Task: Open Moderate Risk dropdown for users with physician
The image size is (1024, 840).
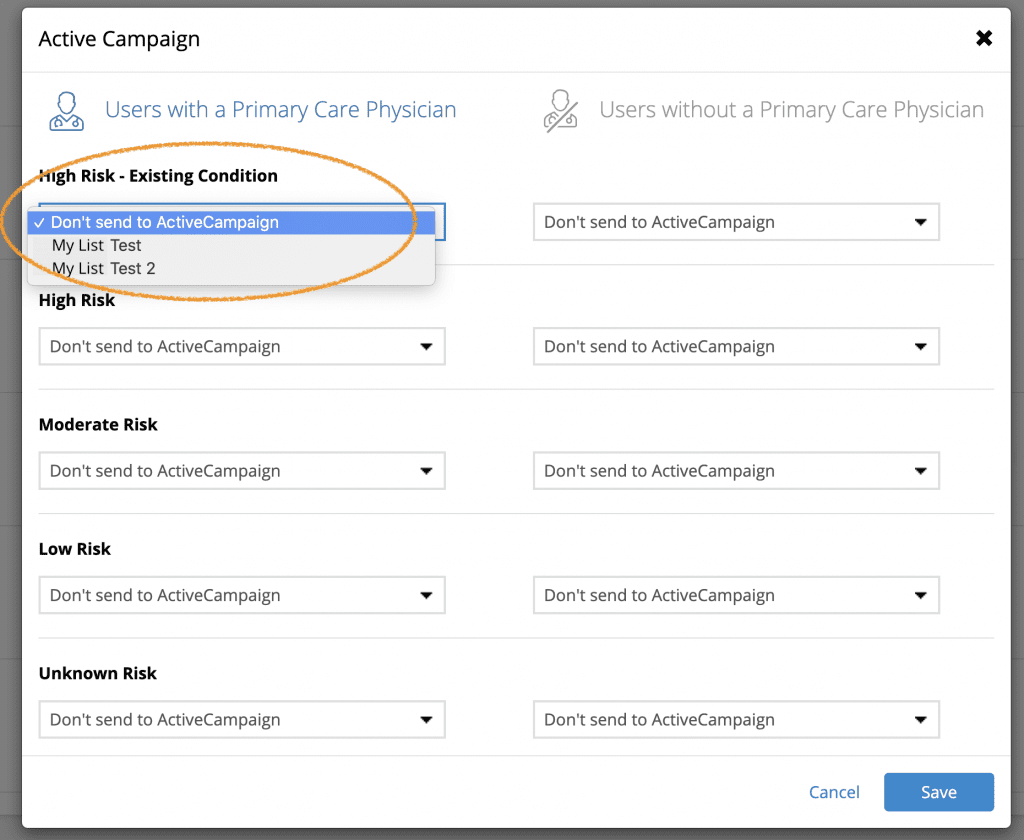Action: (242, 470)
